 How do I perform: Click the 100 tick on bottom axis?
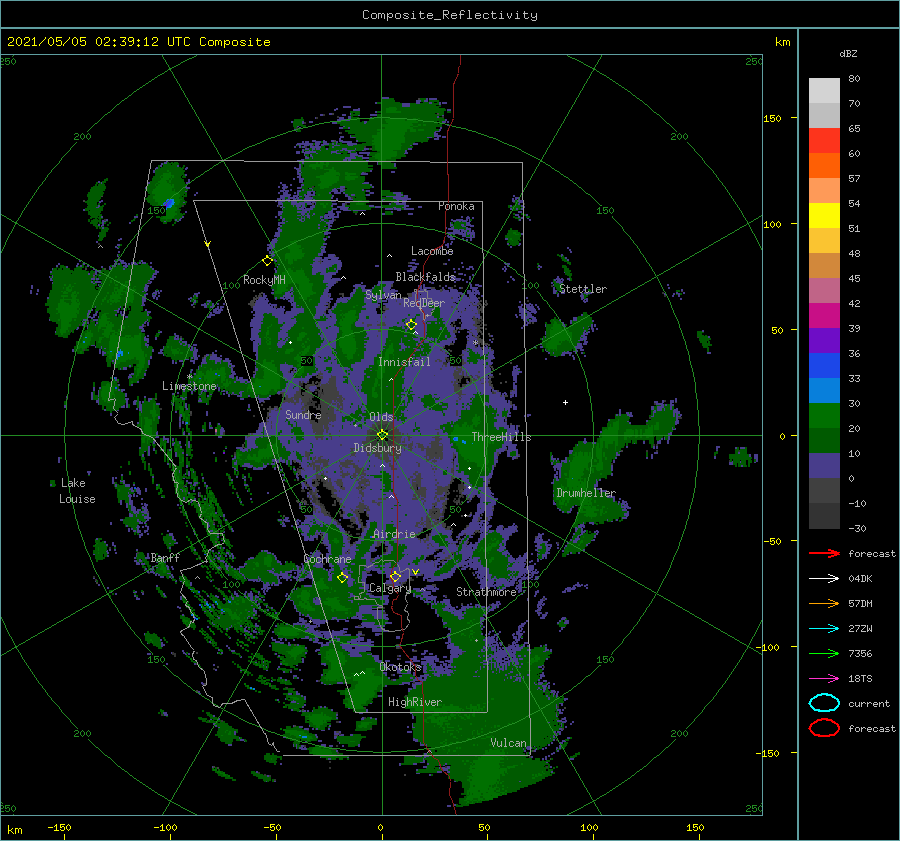click(589, 827)
